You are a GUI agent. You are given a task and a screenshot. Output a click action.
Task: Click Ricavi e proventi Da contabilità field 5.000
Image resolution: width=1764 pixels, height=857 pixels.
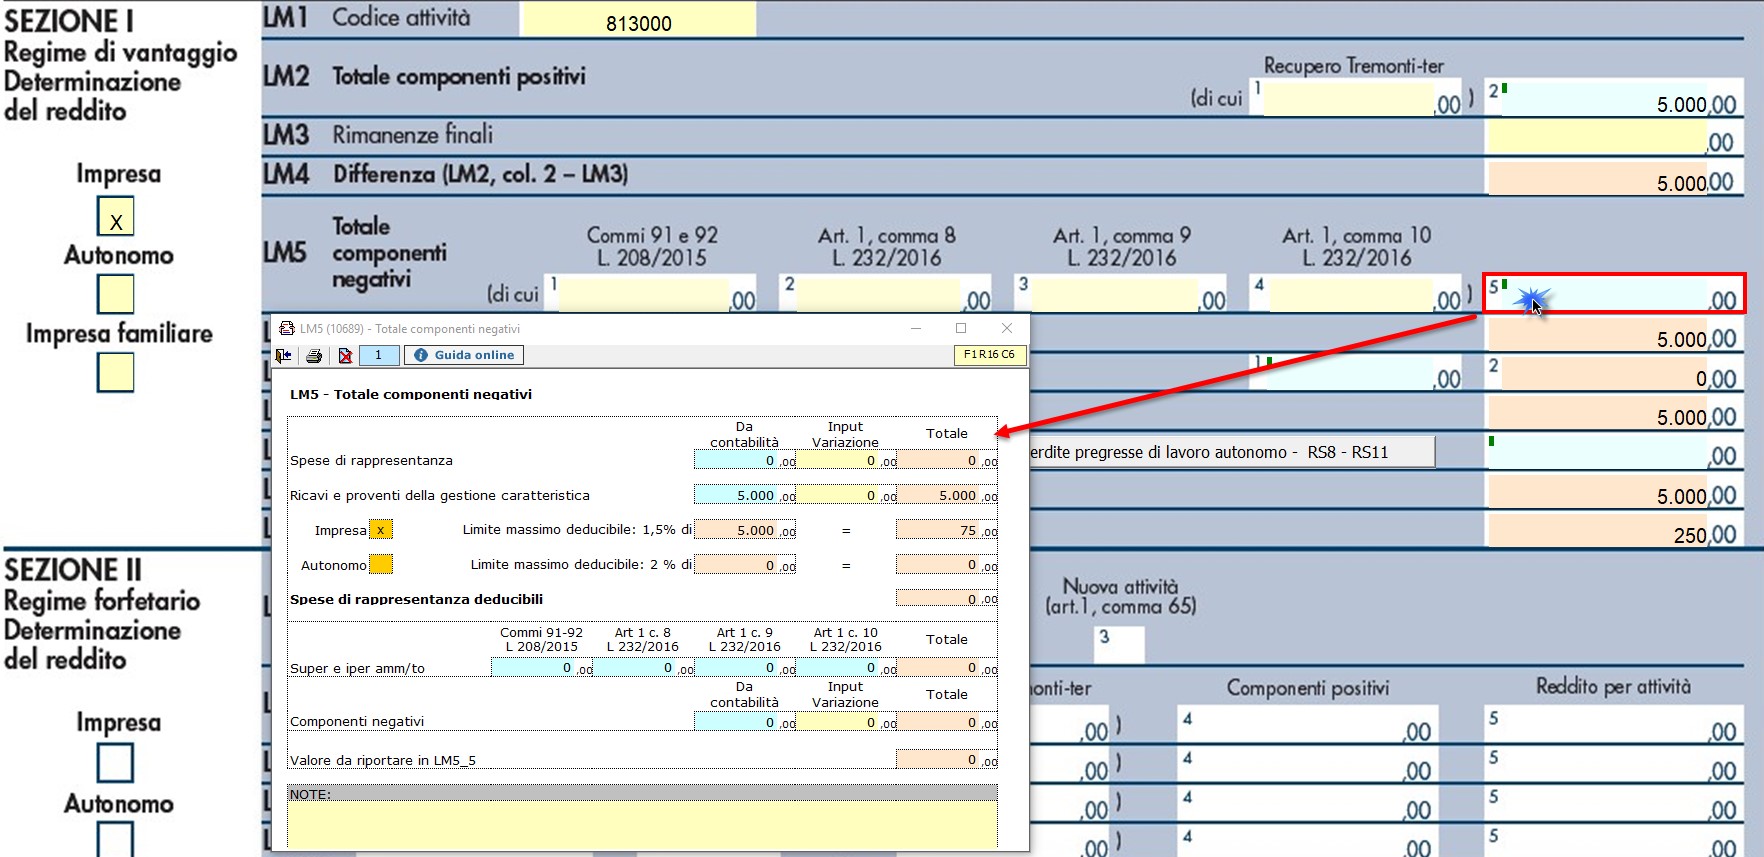[x=745, y=495]
